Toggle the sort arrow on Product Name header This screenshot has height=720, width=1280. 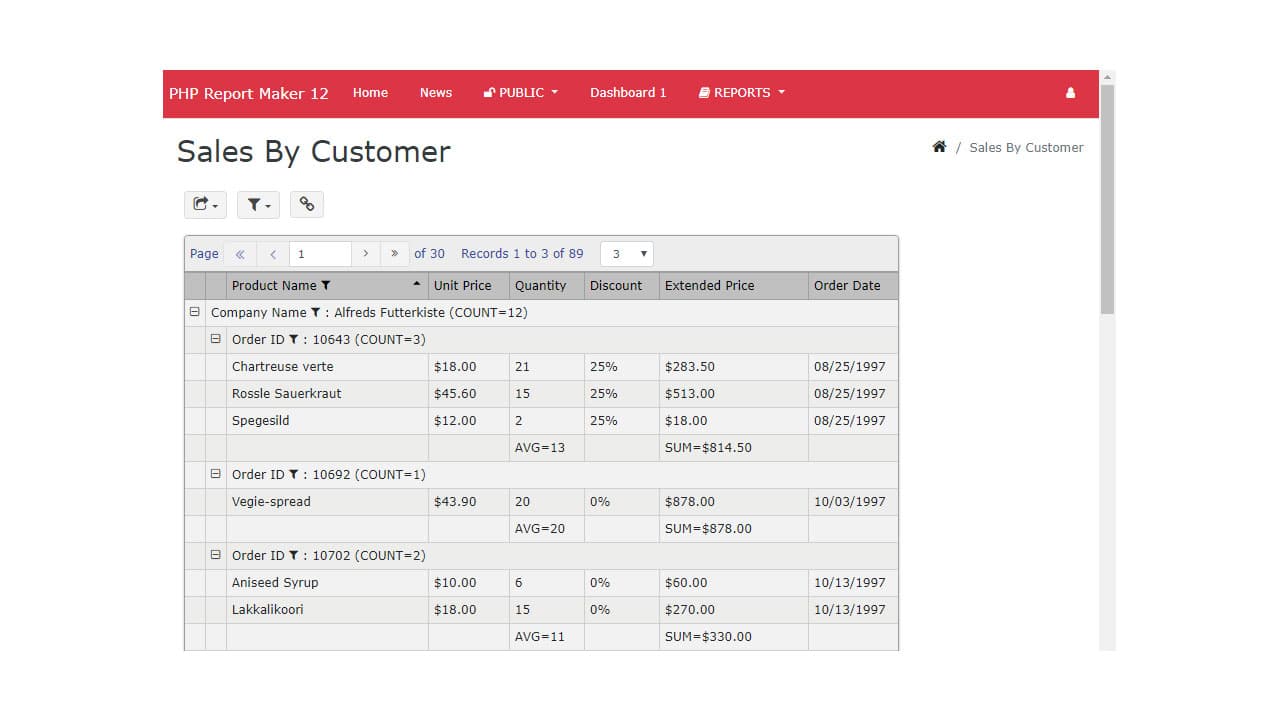click(416, 284)
